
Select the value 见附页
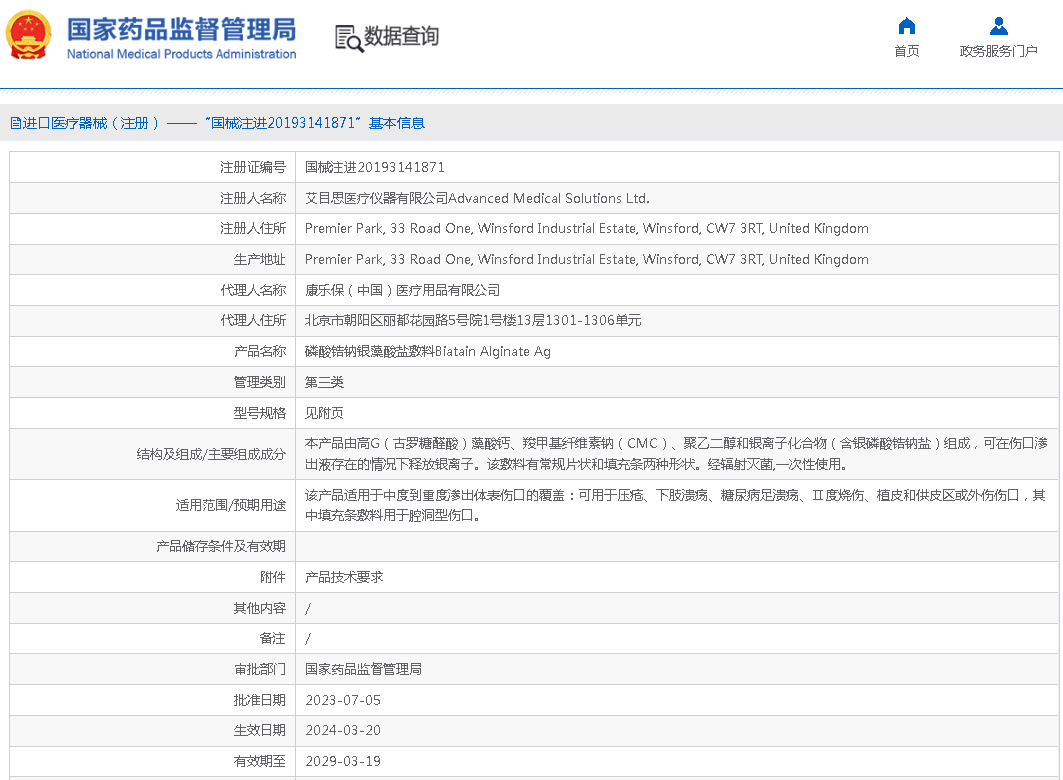324,413
